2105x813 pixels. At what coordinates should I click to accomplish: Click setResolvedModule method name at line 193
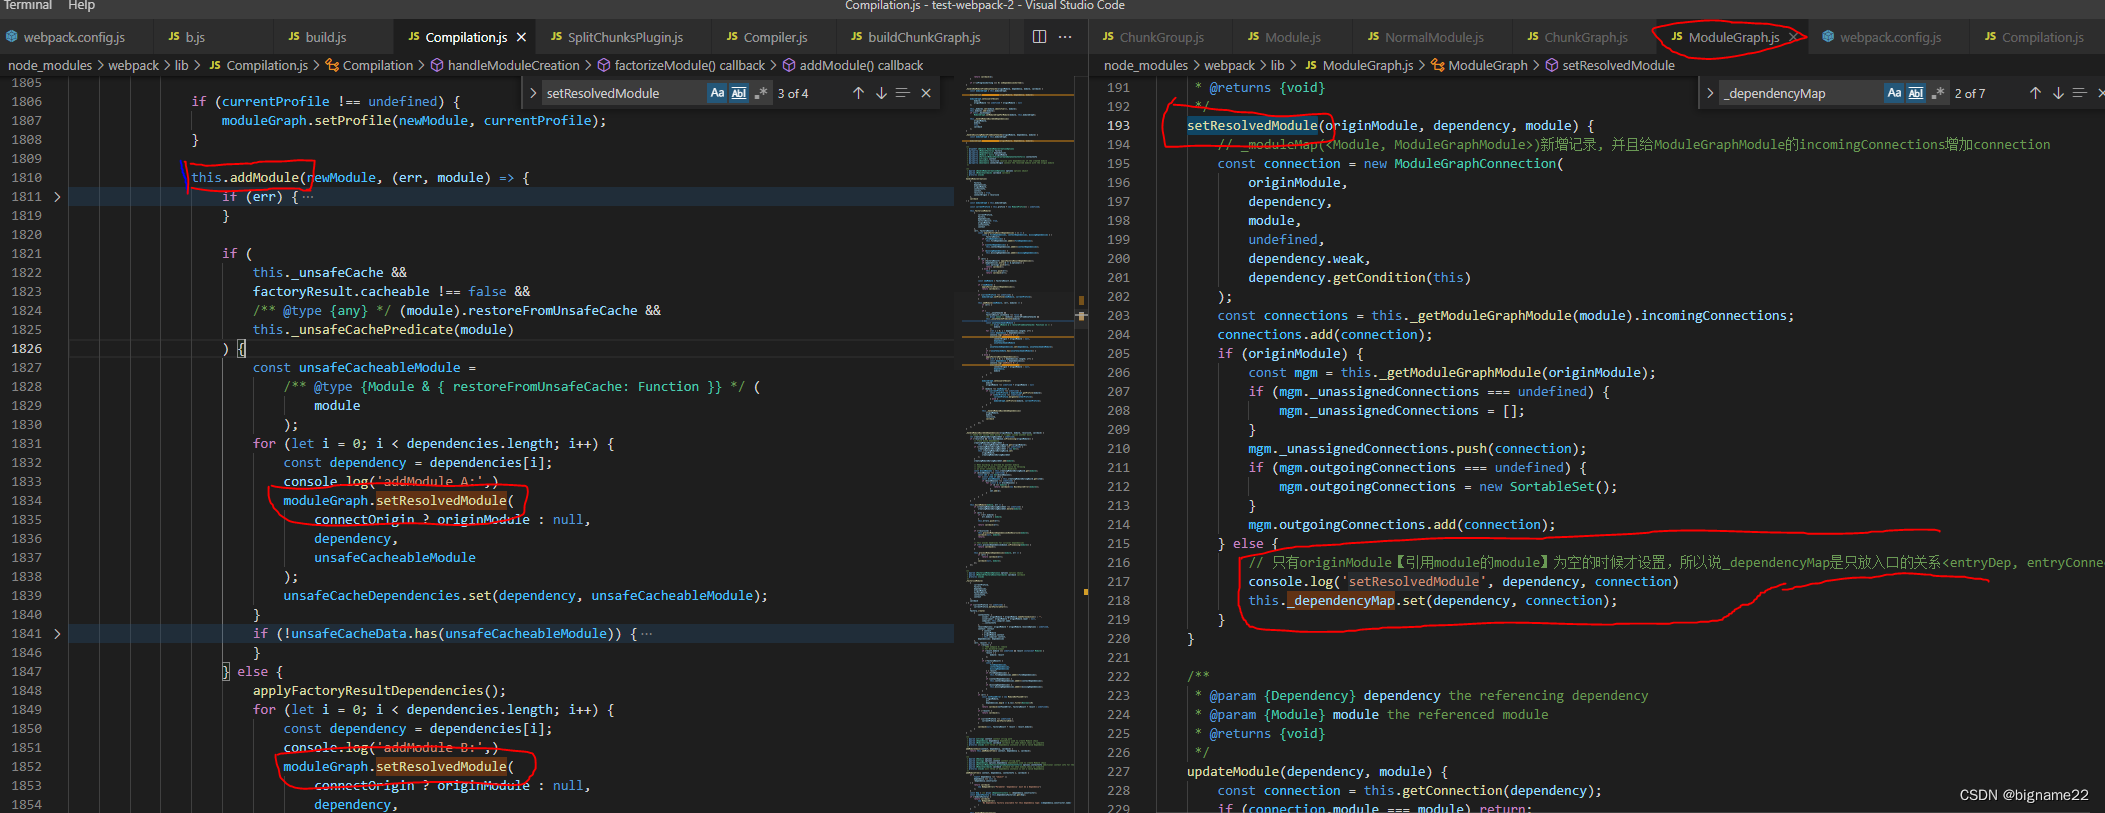1252,126
